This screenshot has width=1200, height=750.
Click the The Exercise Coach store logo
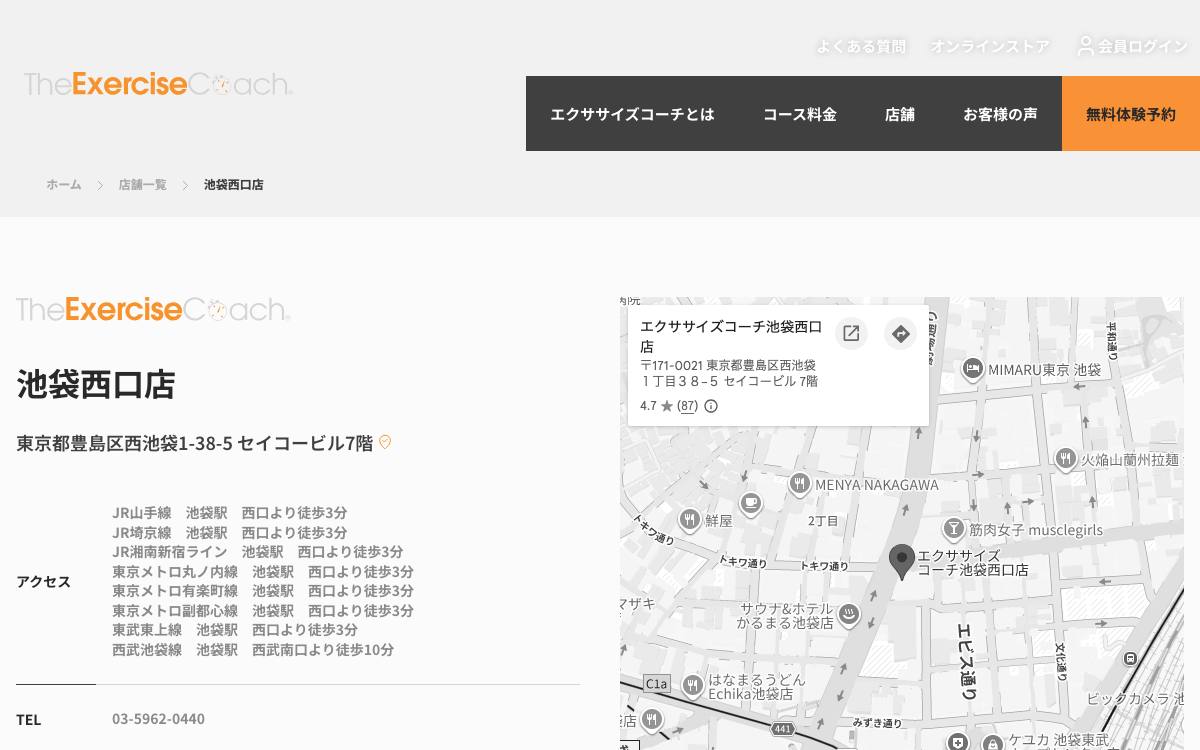pyautogui.click(x=153, y=309)
